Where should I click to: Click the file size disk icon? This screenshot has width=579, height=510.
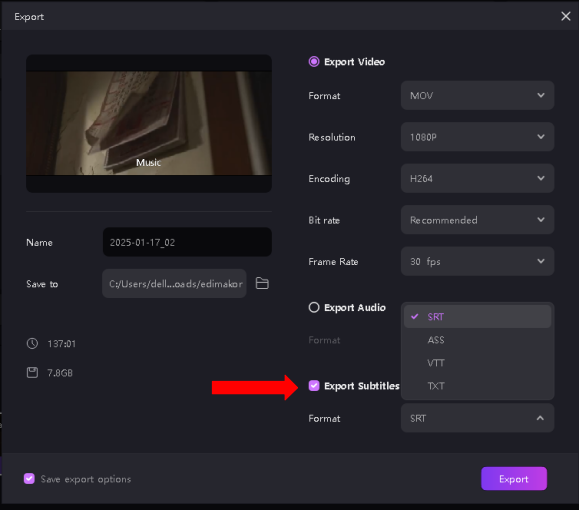coord(32,373)
